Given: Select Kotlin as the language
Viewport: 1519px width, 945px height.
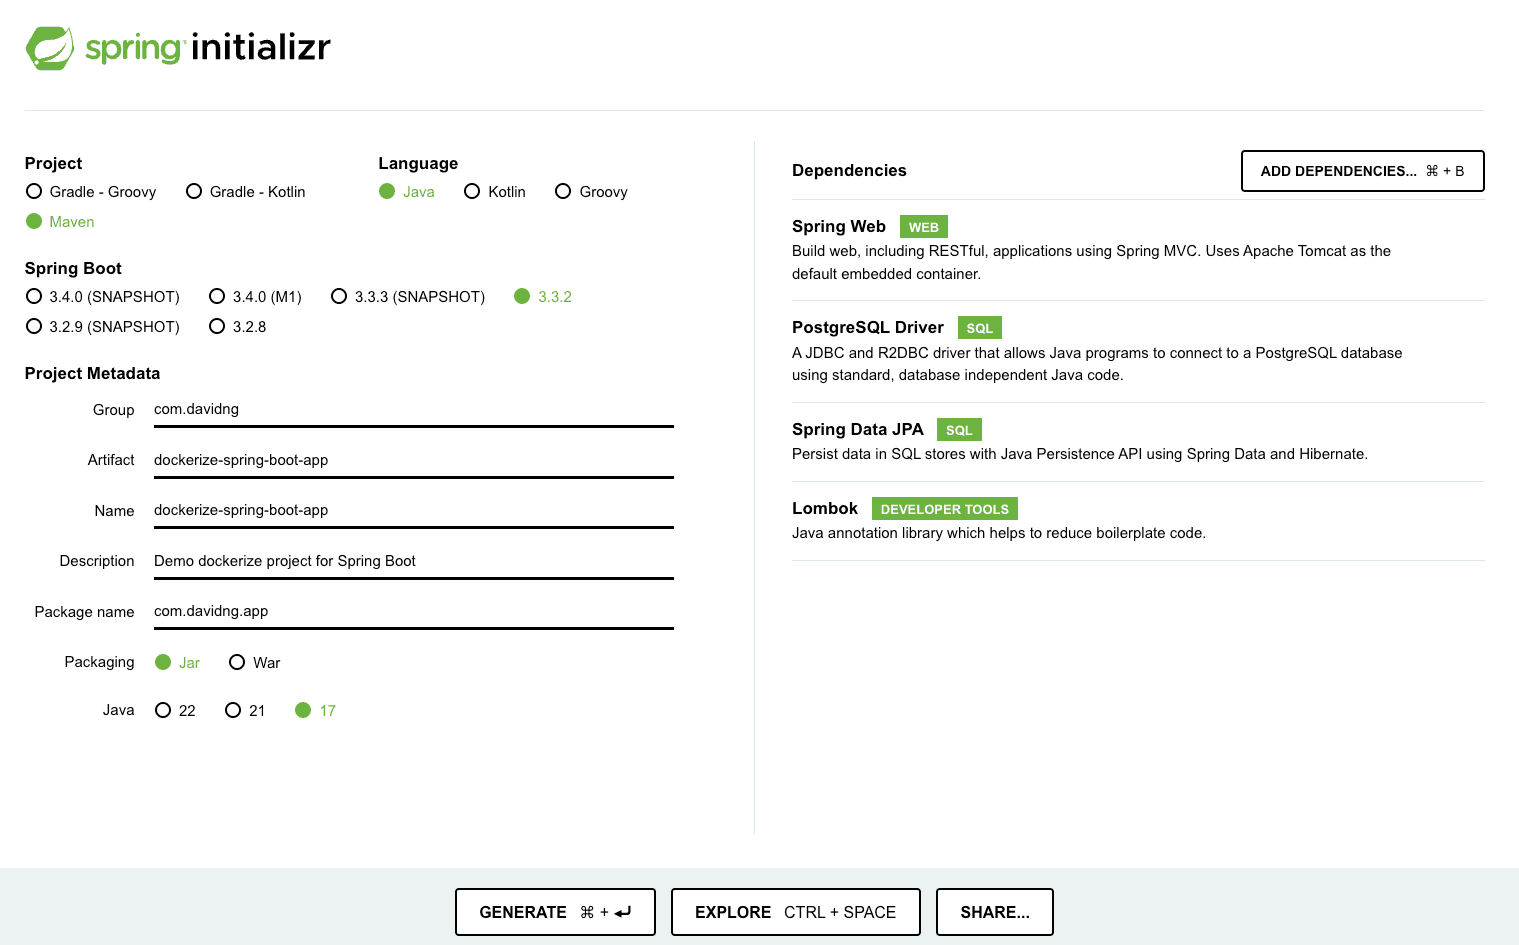Looking at the screenshot, I should click(472, 192).
